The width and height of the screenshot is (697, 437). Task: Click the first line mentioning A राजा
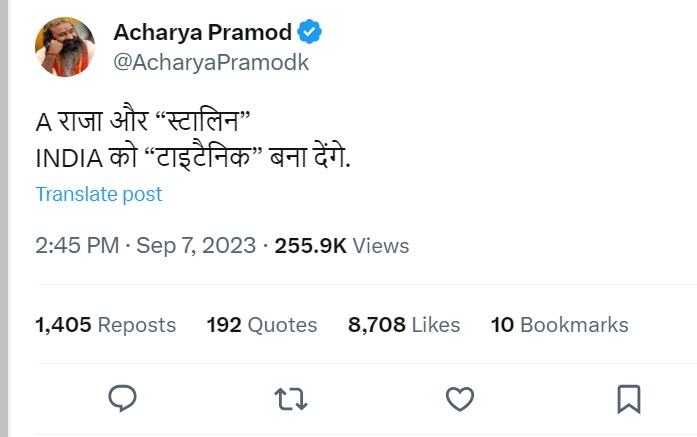(142, 125)
